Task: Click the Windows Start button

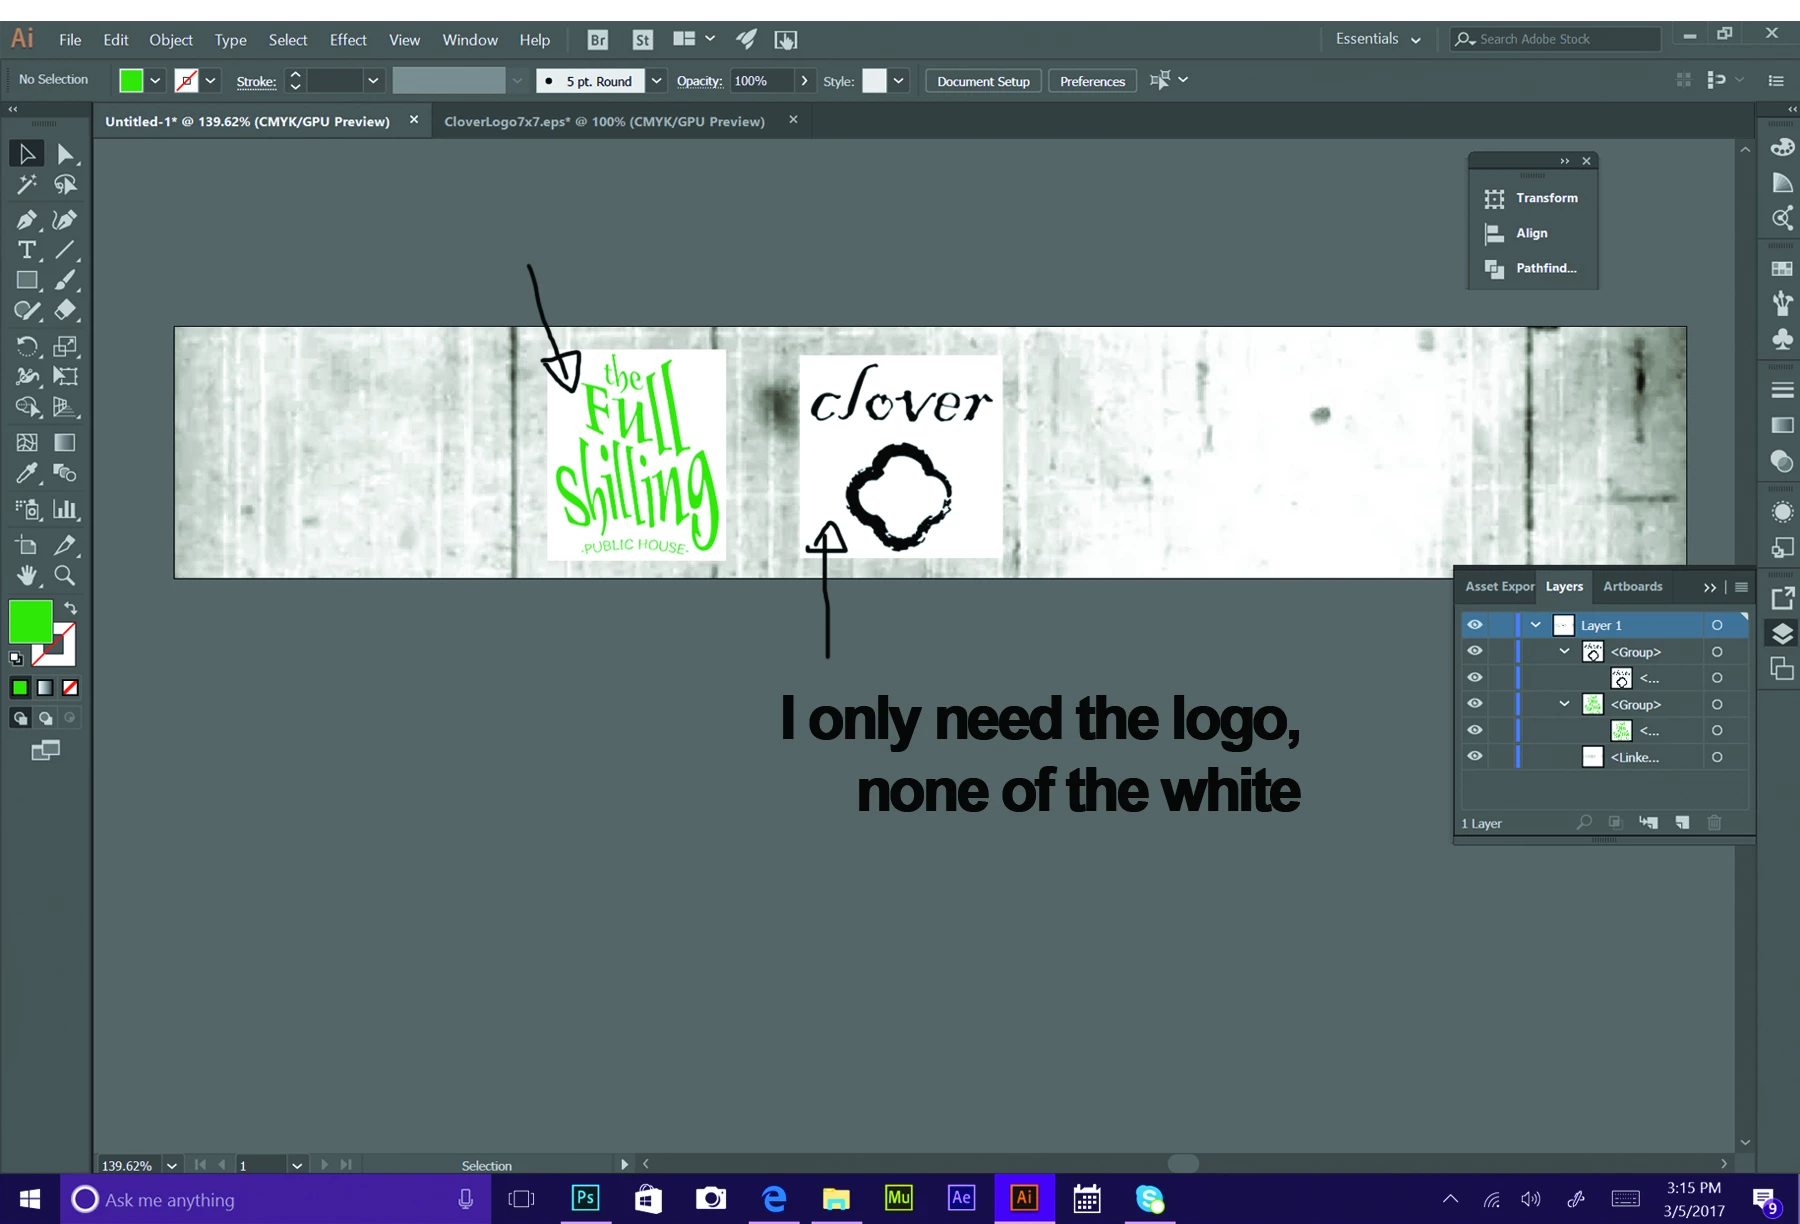Action: [30, 1199]
